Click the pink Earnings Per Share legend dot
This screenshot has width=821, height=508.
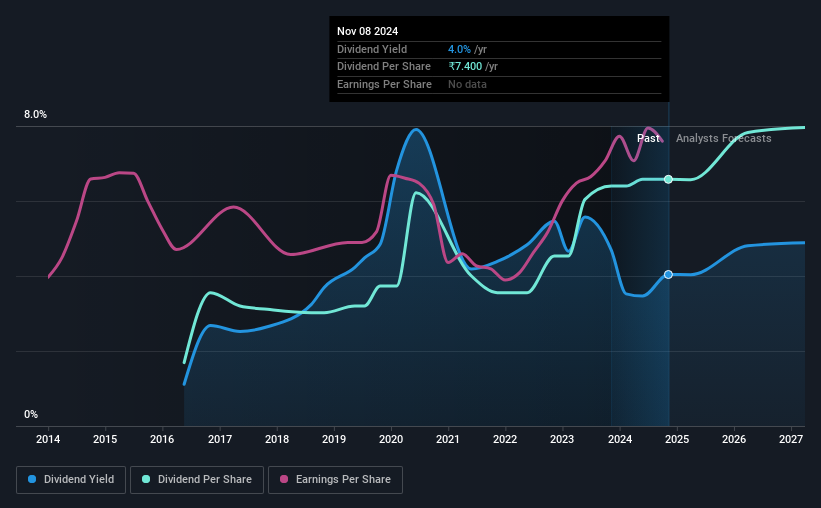click(x=284, y=479)
